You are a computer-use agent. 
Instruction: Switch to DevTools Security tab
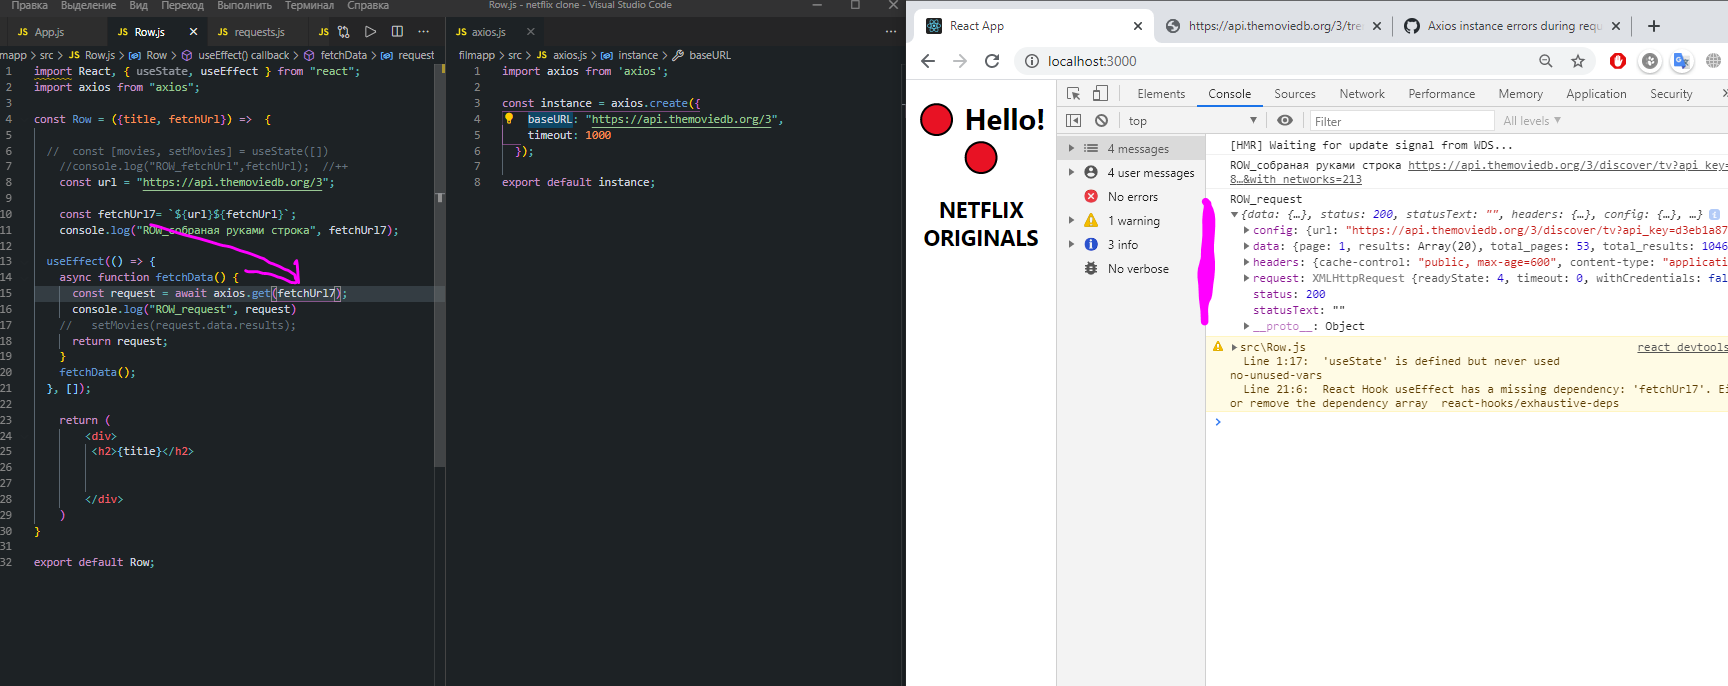pos(1671,94)
